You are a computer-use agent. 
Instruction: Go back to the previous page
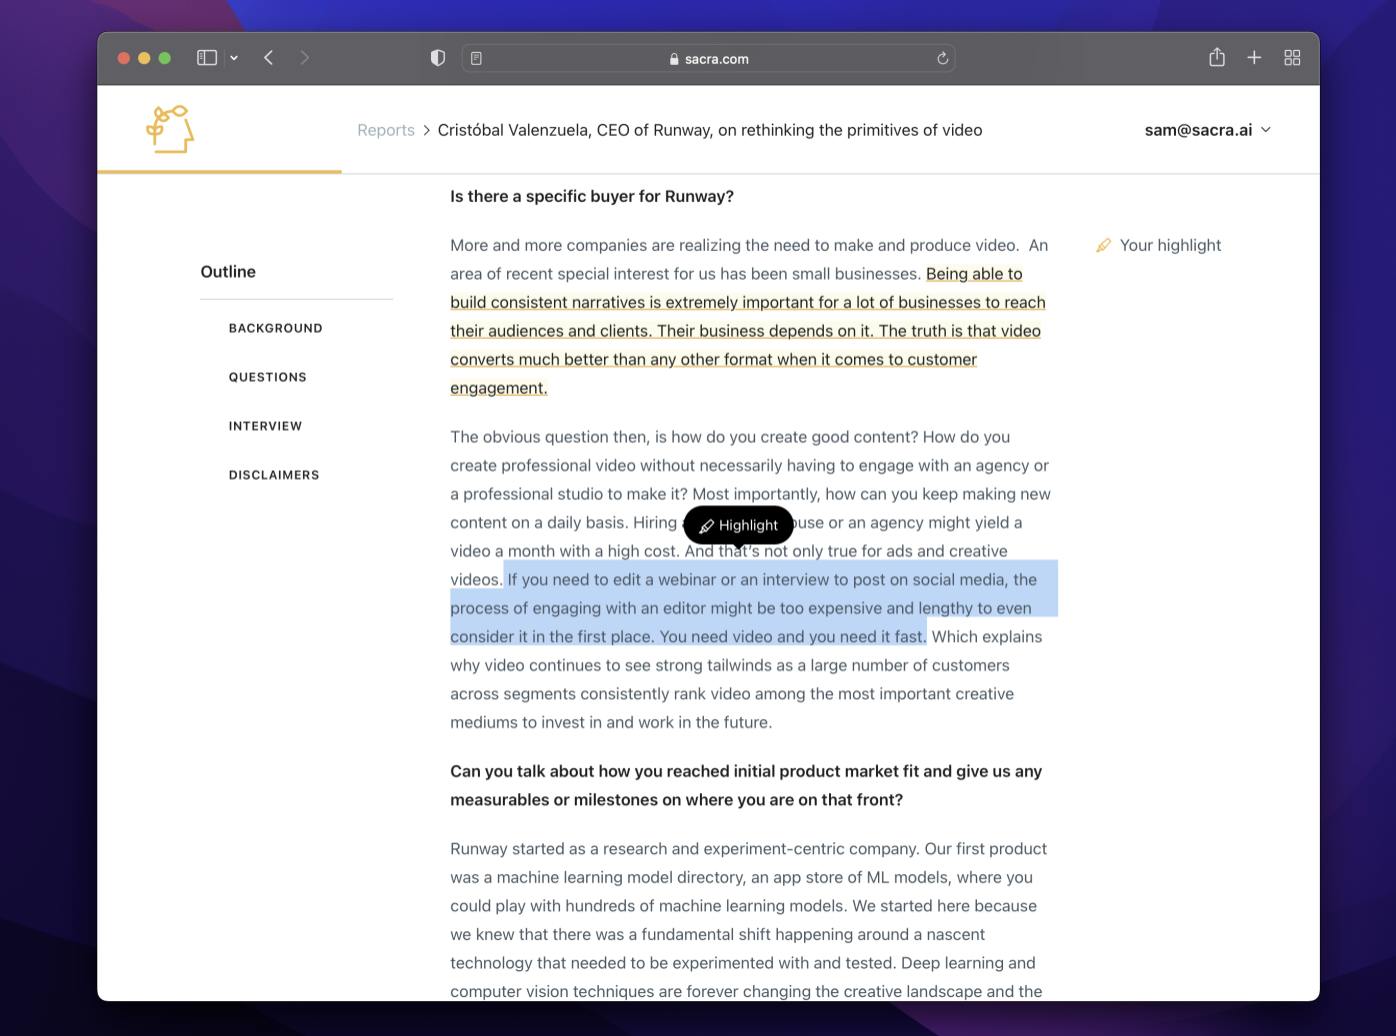(x=268, y=58)
